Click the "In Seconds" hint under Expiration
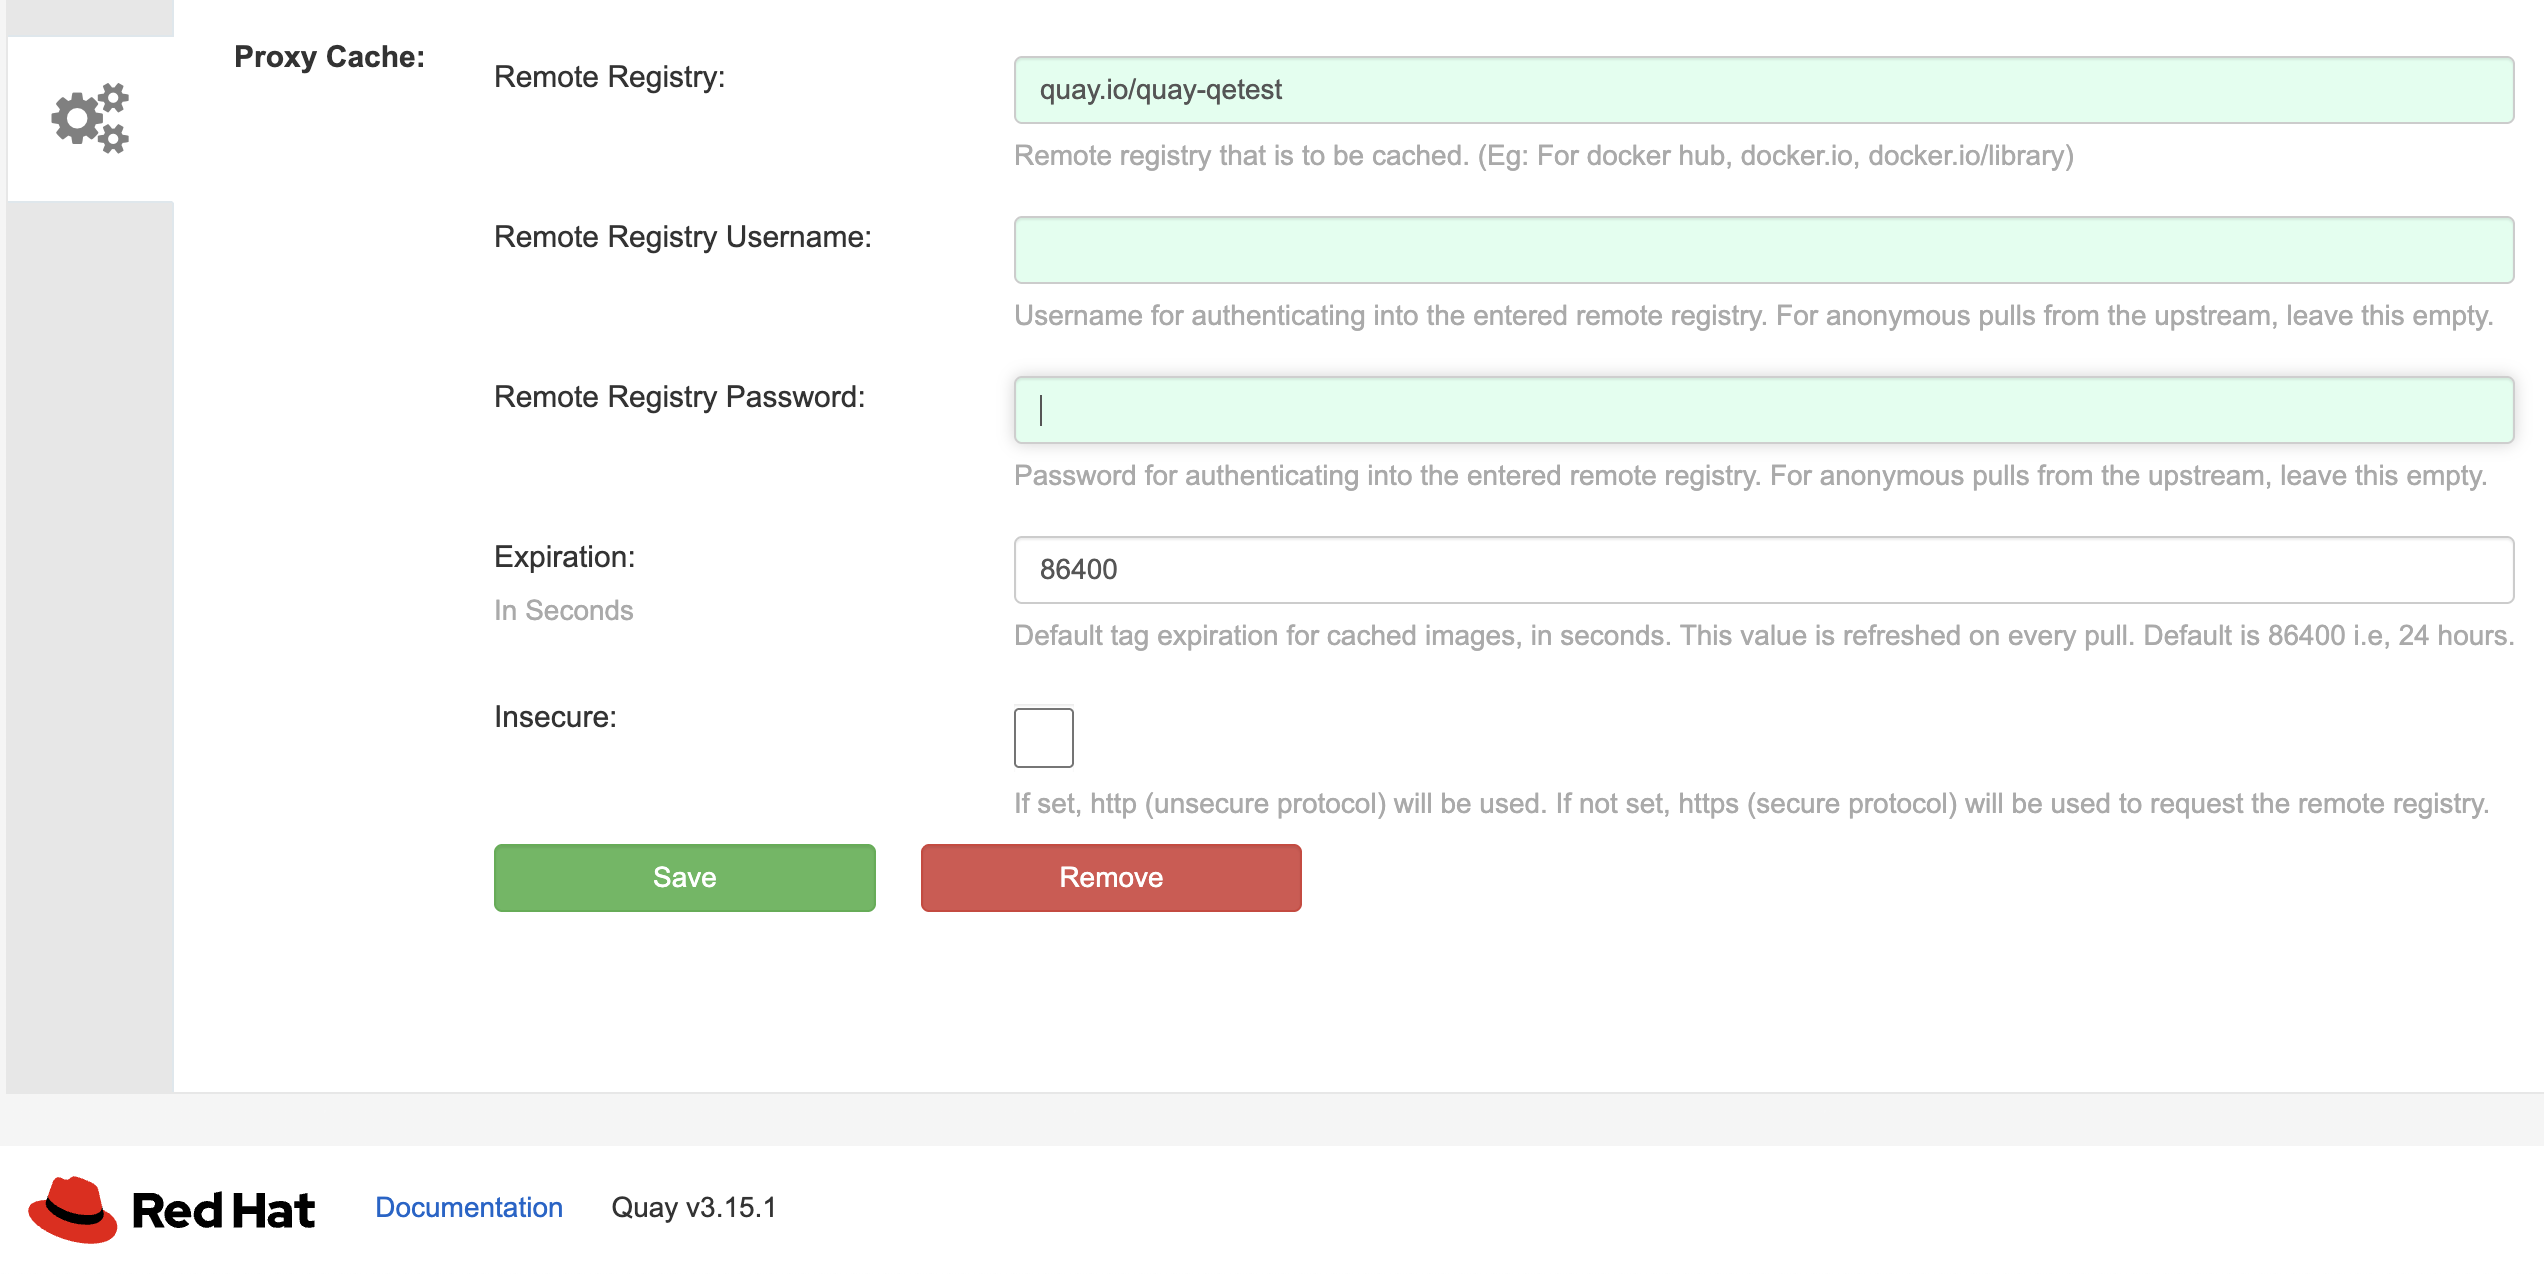 tap(563, 610)
